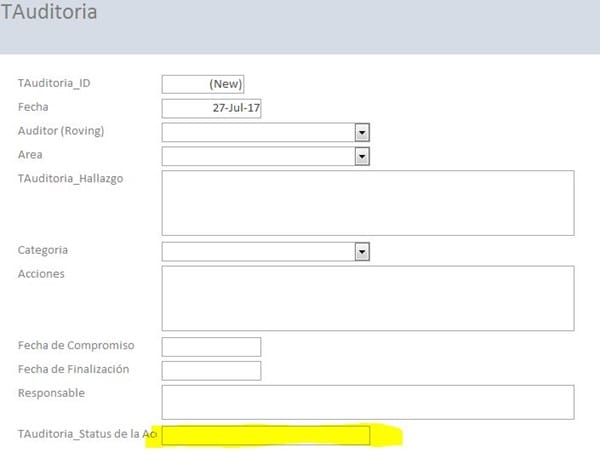Click the Fecha de Compromiso date field

211,347
